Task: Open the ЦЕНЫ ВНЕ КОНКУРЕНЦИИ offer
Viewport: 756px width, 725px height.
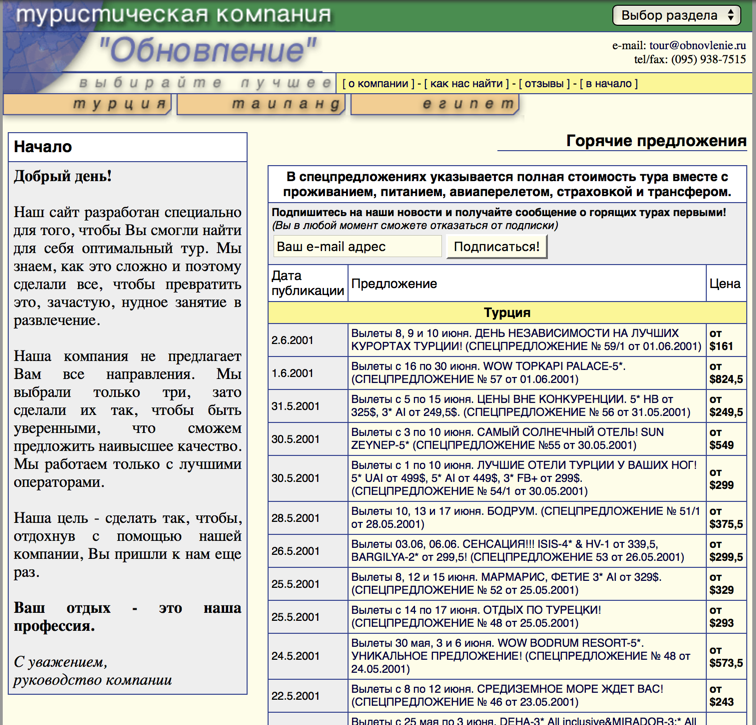Action: click(521, 405)
